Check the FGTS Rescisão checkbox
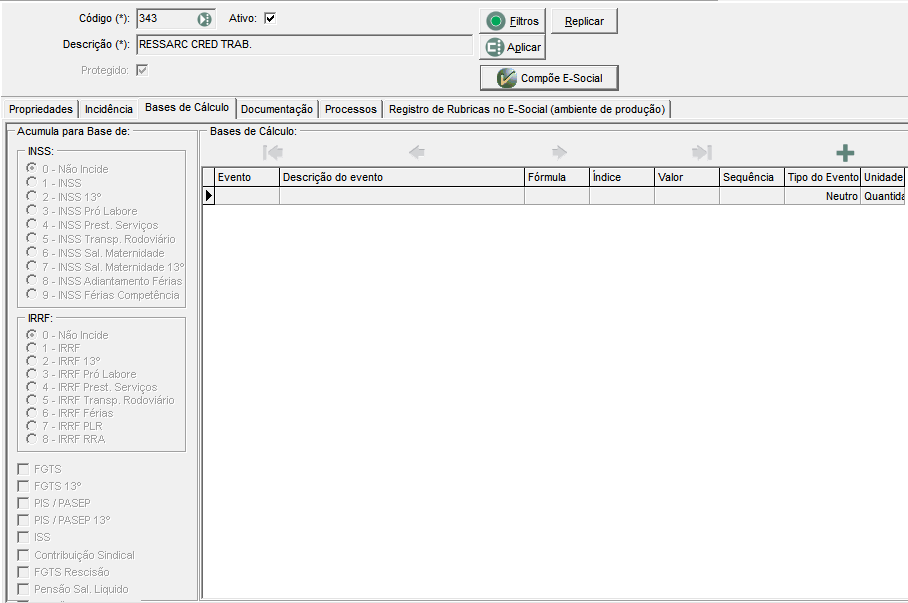This screenshot has height=603, width=908. point(23,572)
